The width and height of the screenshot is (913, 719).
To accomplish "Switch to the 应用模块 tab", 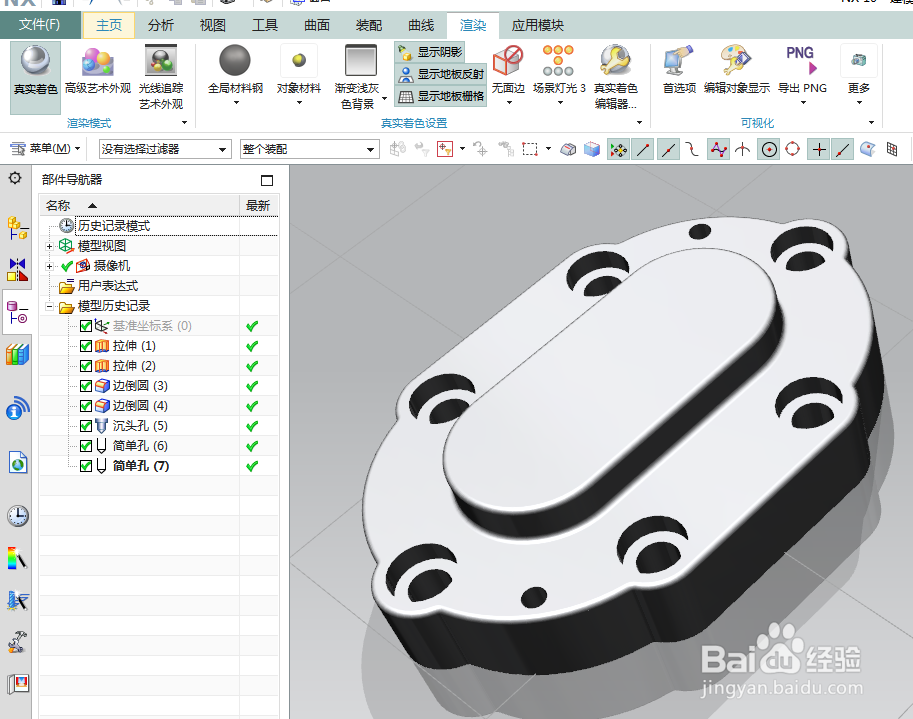I will pyautogui.click(x=537, y=25).
